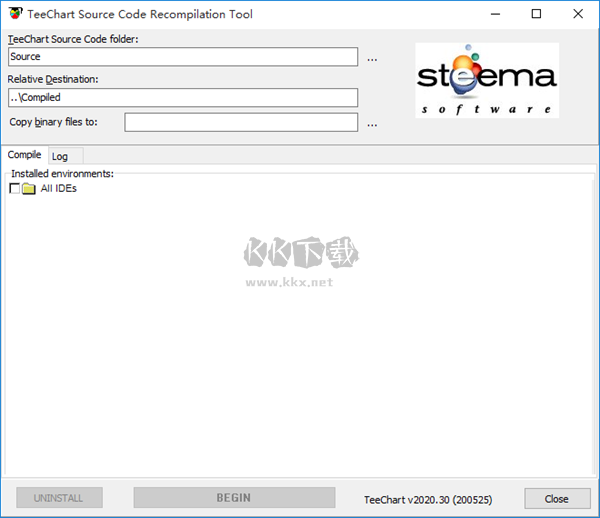Click the BEGIN button
This screenshot has width=600, height=518.
(234, 498)
